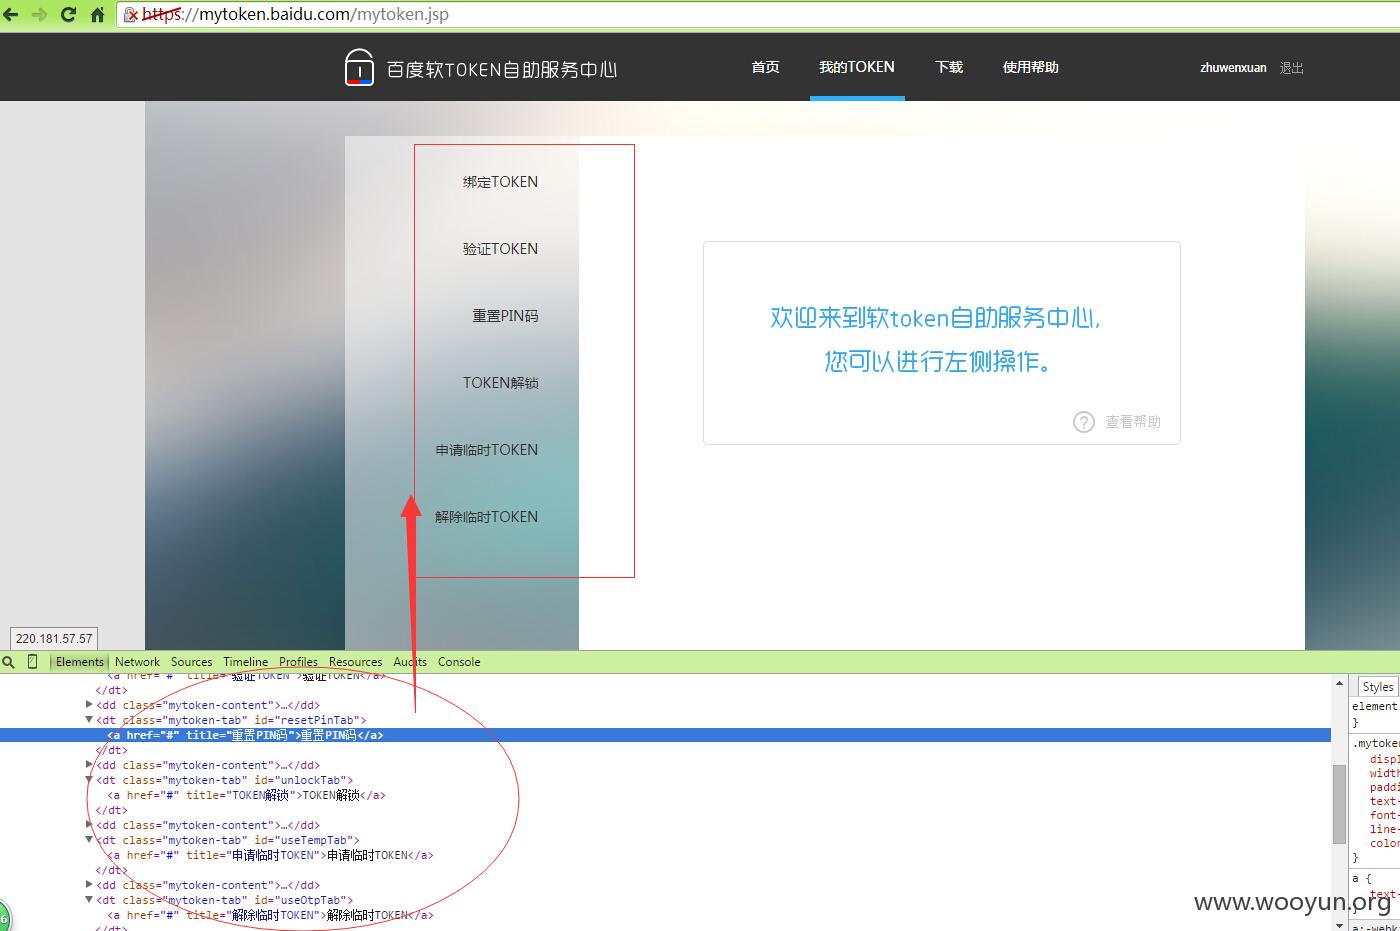Switch to the Network DevTools tab
The width and height of the screenshot is (1400, 931).
[x=137, y=662]
